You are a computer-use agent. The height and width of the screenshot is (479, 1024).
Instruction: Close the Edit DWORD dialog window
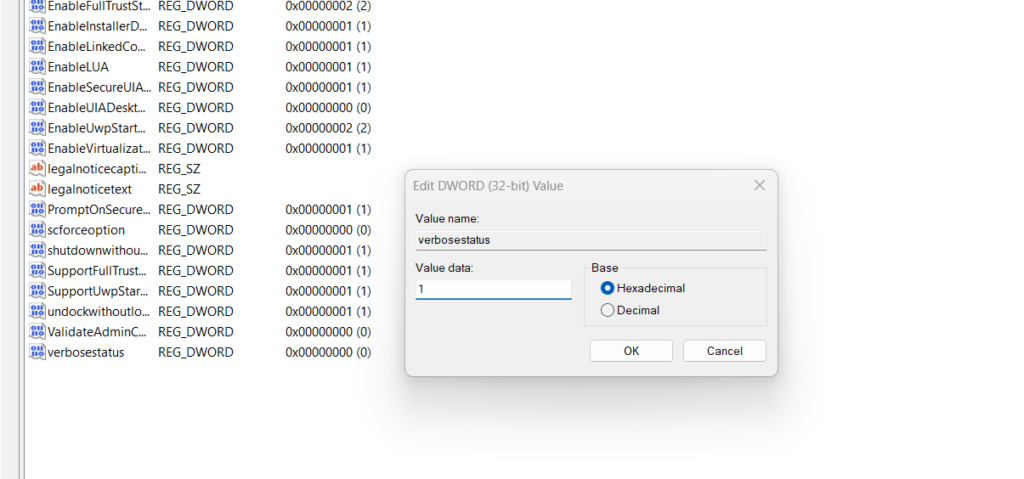click(759, 186)
